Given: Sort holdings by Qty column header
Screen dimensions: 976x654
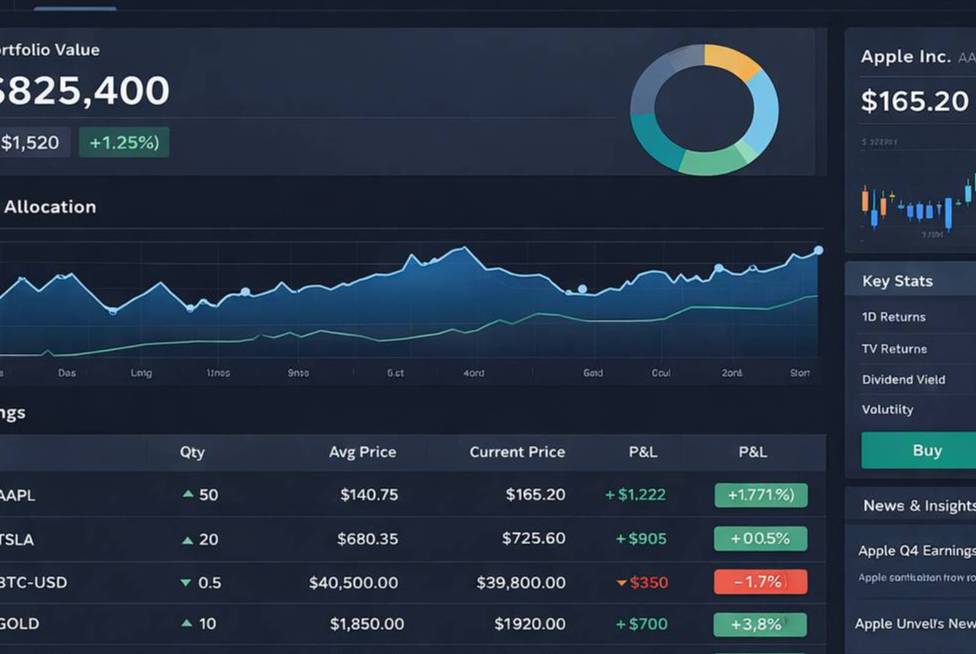Looking at the screenshot, I should click(x=192, y=452).
